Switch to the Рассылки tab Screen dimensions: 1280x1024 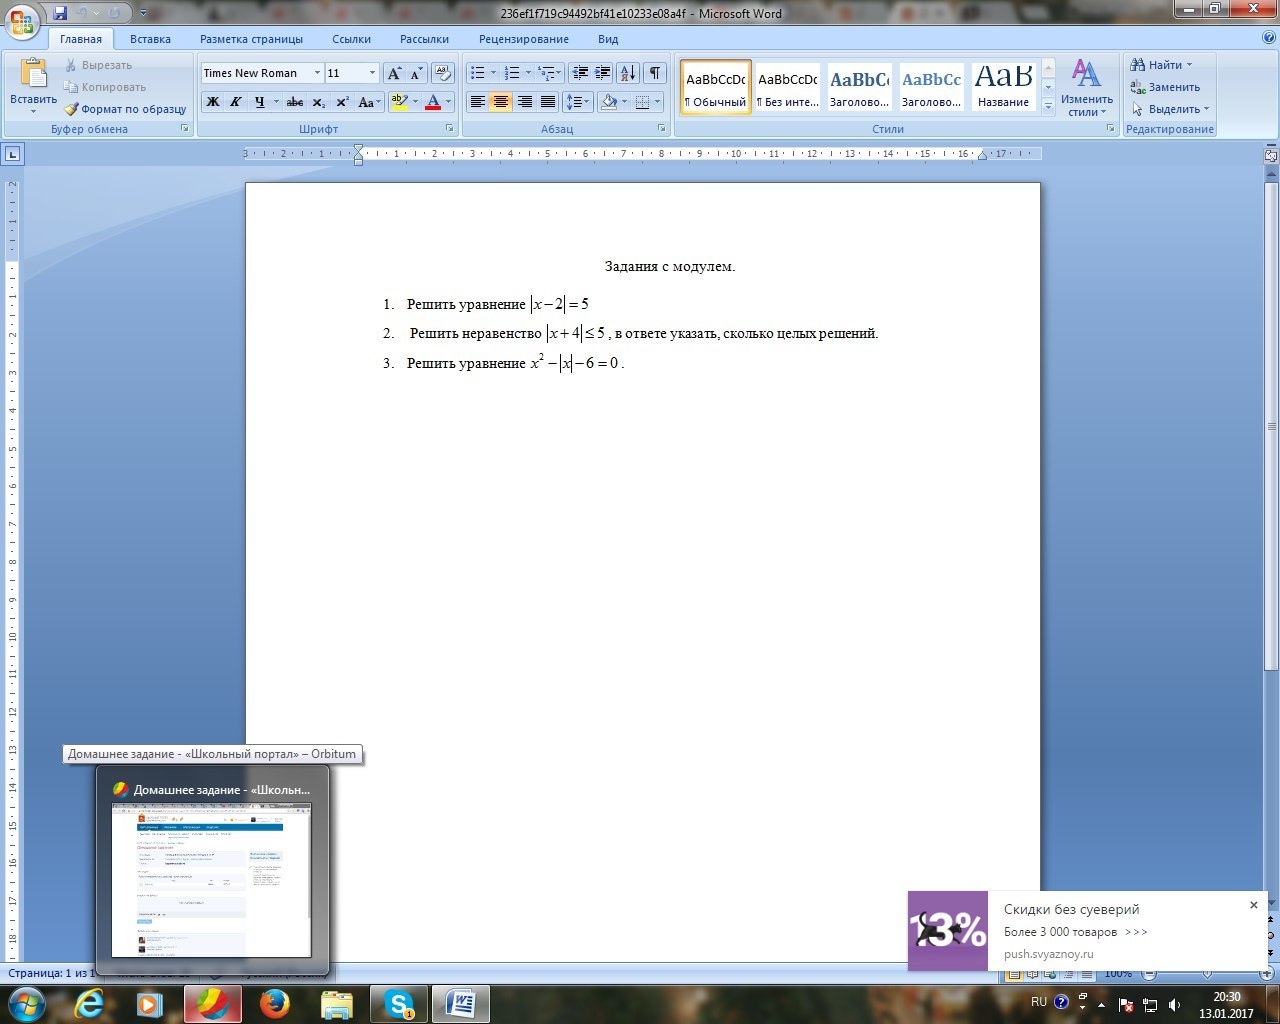424,39
